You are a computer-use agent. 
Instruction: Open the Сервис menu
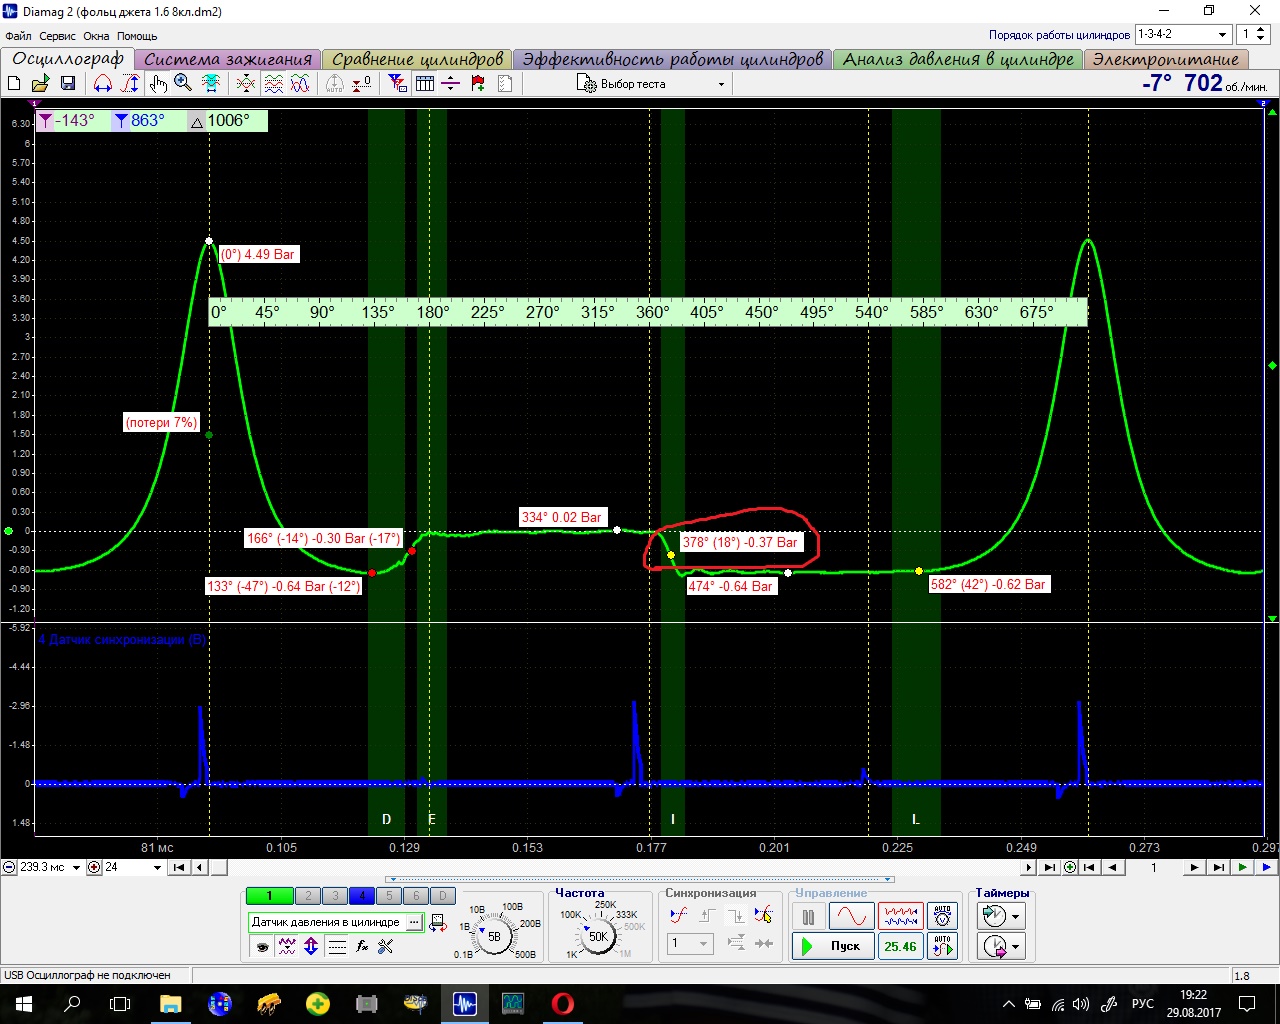point(57,36)
